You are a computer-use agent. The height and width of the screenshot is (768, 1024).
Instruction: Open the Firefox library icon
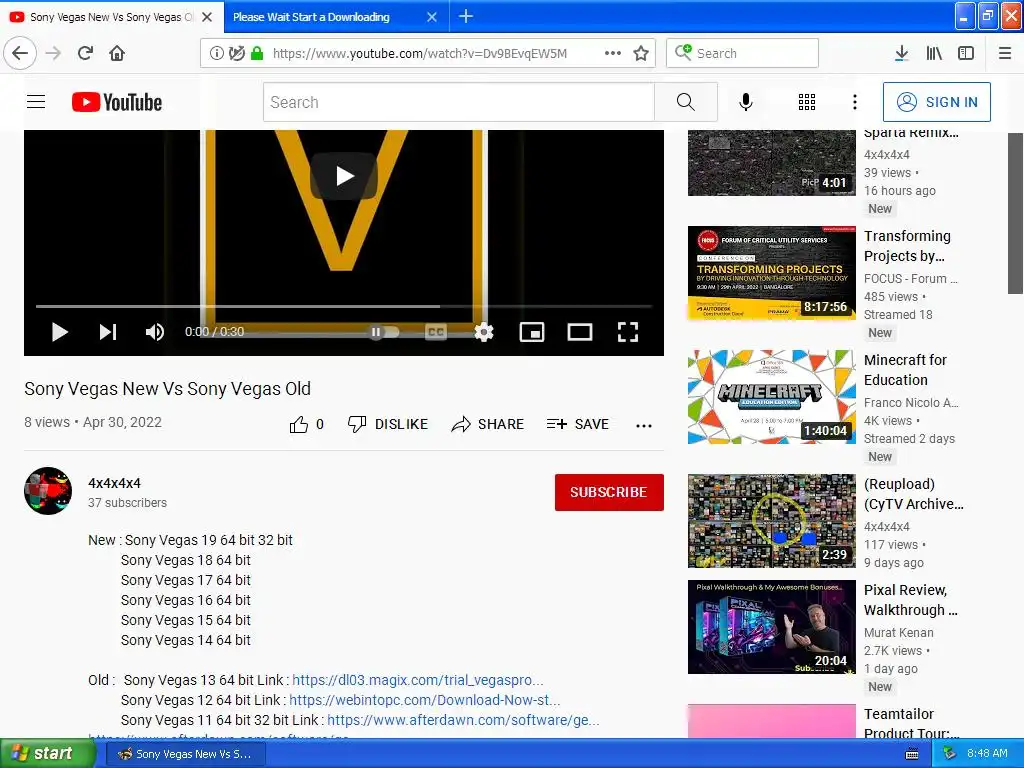pyautogui.click(x=934, y=53)
